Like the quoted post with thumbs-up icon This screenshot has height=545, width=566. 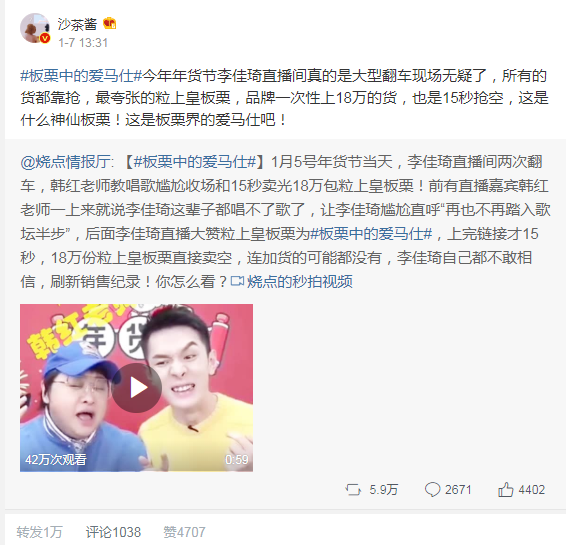pos(505,489)
